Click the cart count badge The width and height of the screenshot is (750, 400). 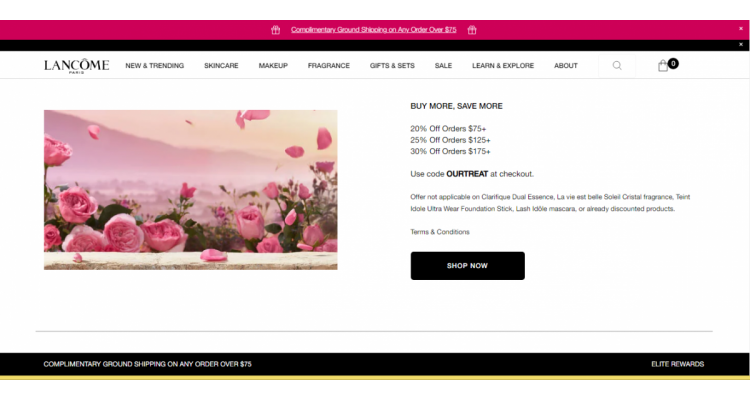point(673,63)
